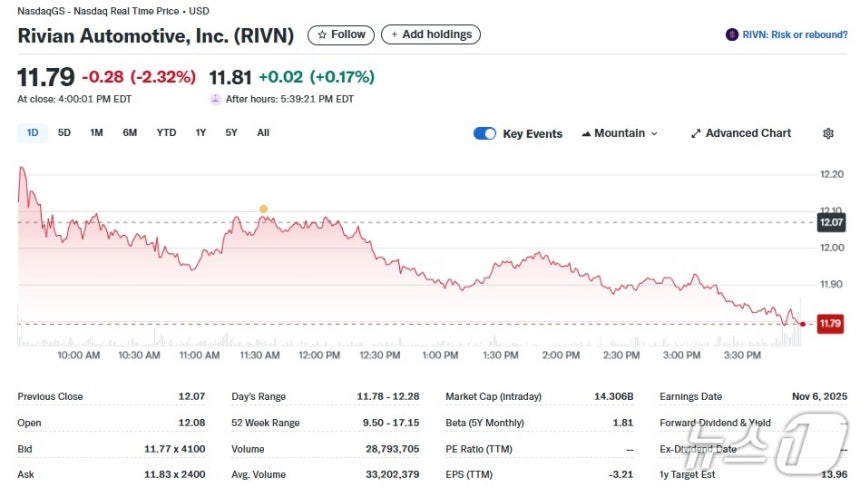Click the 12.07 previous close label on chart

(x=831, y=223)
